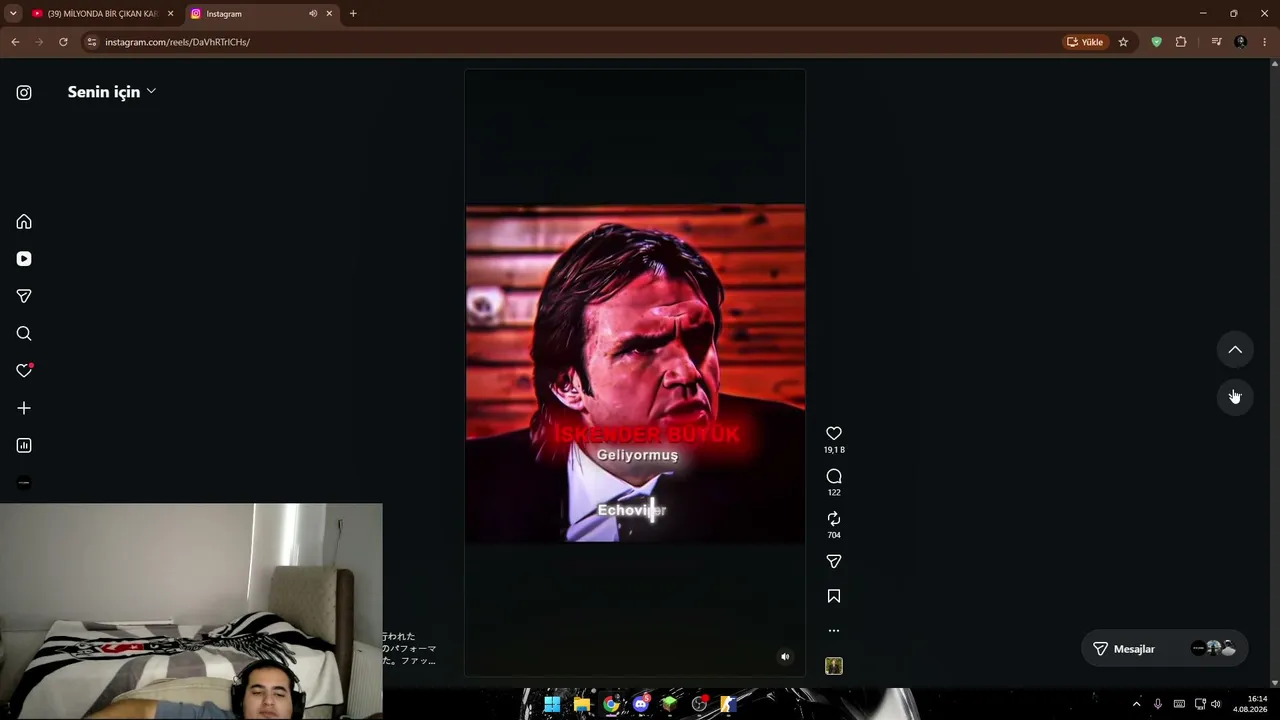Open the Windows Start menu

[x=552, y=704]
